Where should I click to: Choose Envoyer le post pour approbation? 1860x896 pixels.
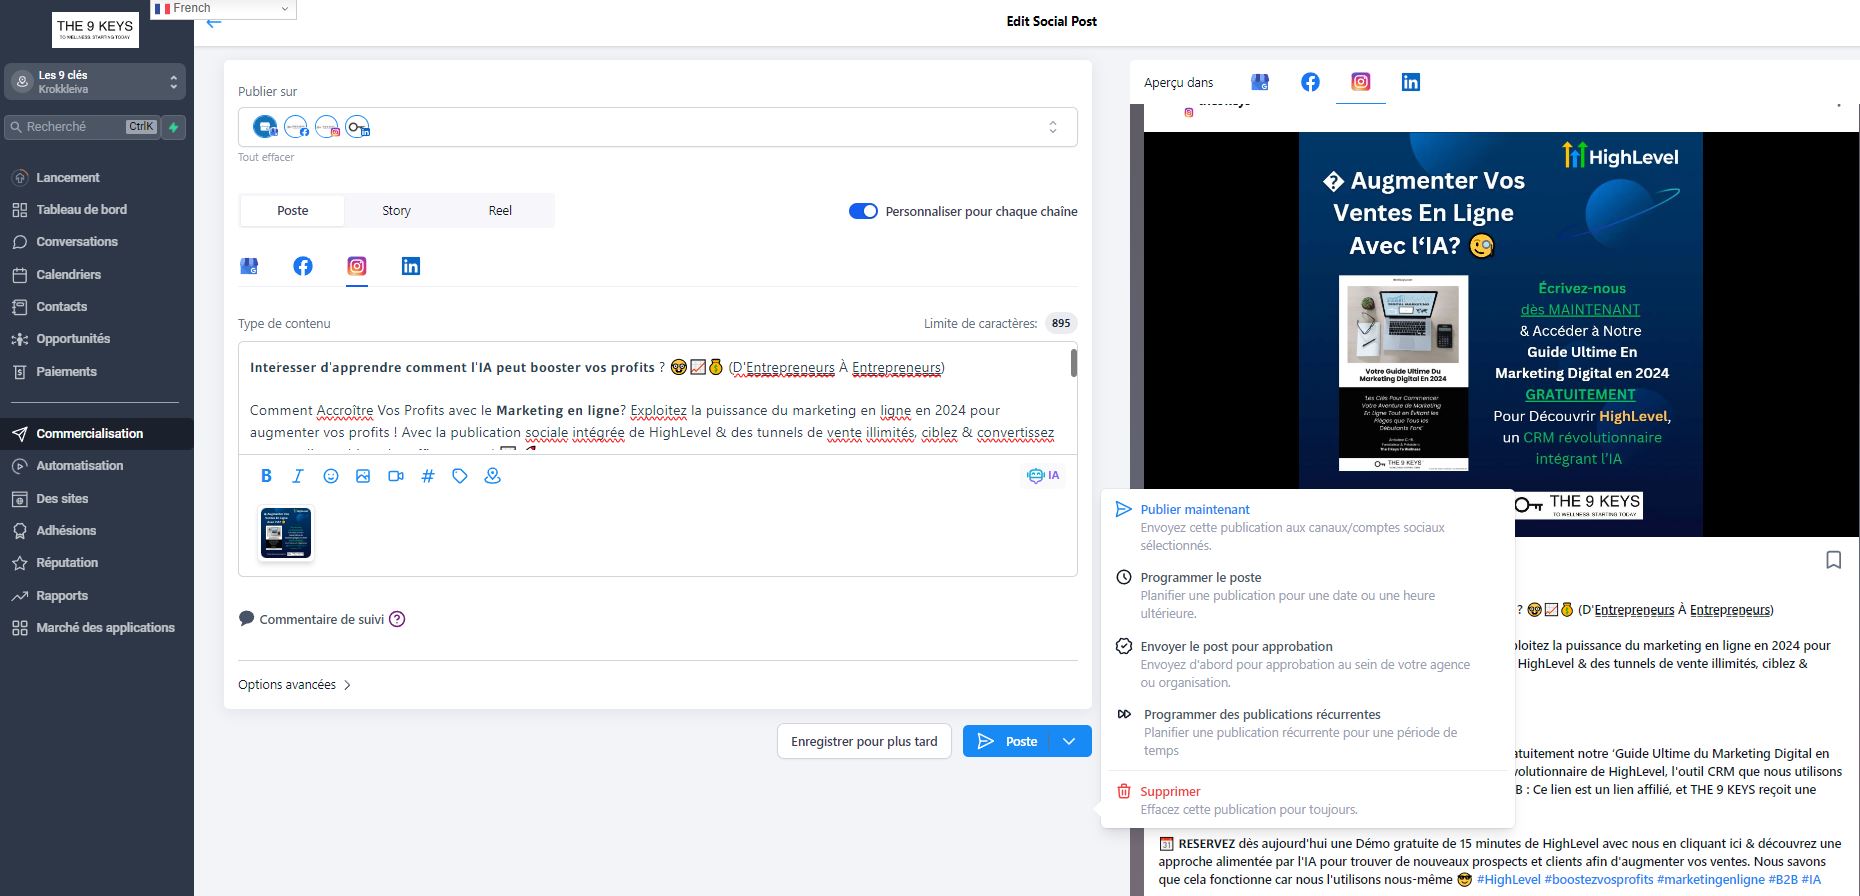coord(1307,664)
